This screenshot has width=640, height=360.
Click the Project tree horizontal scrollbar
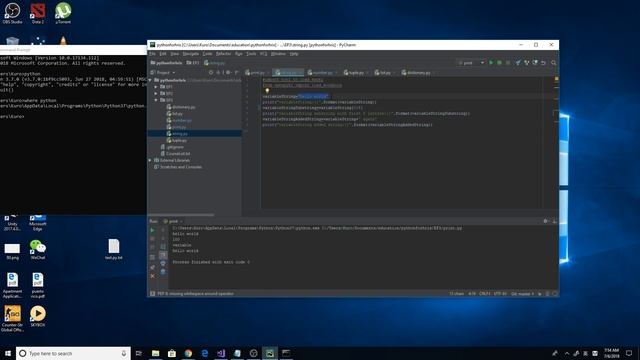click(x=180, y=215)
